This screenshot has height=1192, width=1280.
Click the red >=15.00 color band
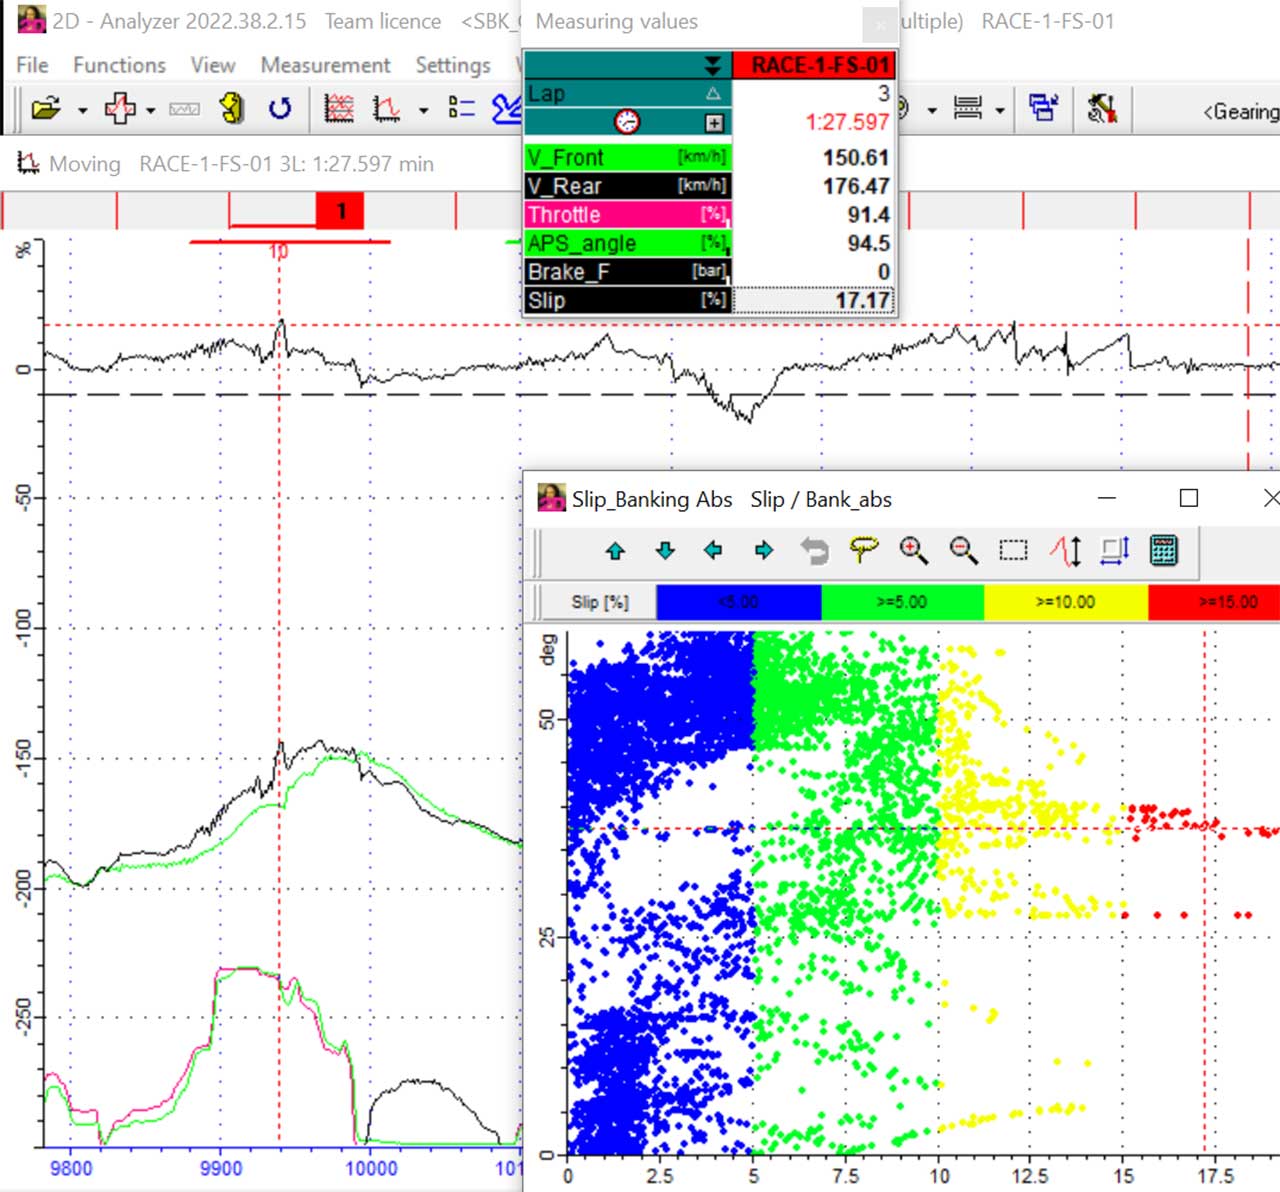[1214, 602]
